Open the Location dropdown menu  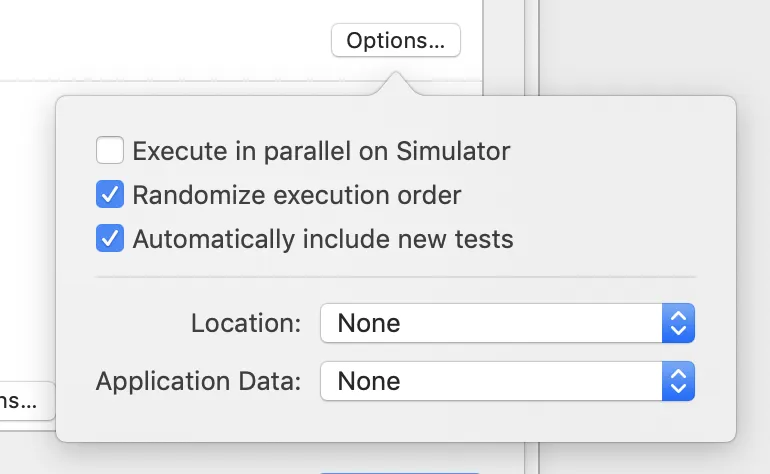[x=506, y=323]
